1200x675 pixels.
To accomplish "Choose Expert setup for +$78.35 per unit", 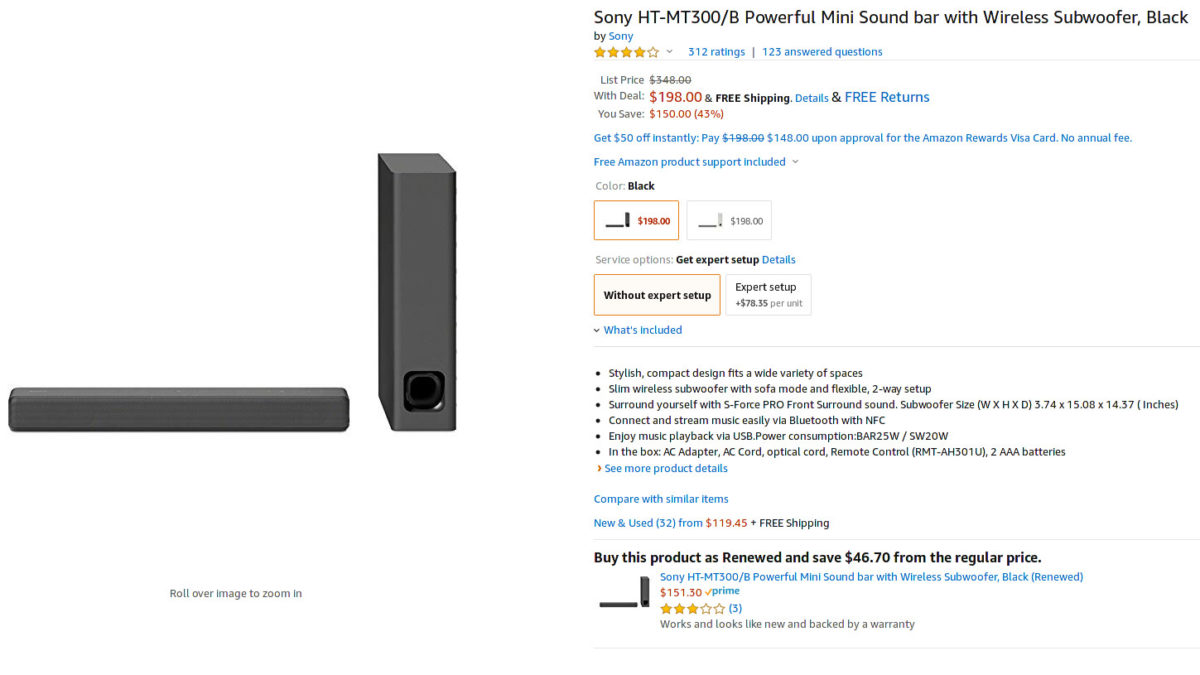I will tap(768, 295).
